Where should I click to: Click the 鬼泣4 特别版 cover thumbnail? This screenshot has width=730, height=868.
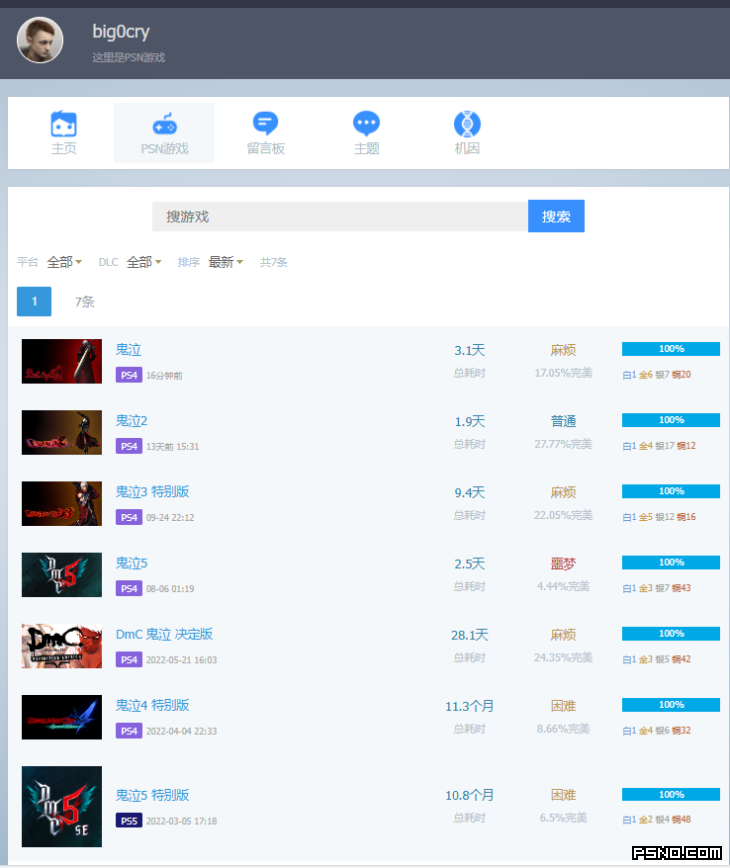click(x=62, y=717)
